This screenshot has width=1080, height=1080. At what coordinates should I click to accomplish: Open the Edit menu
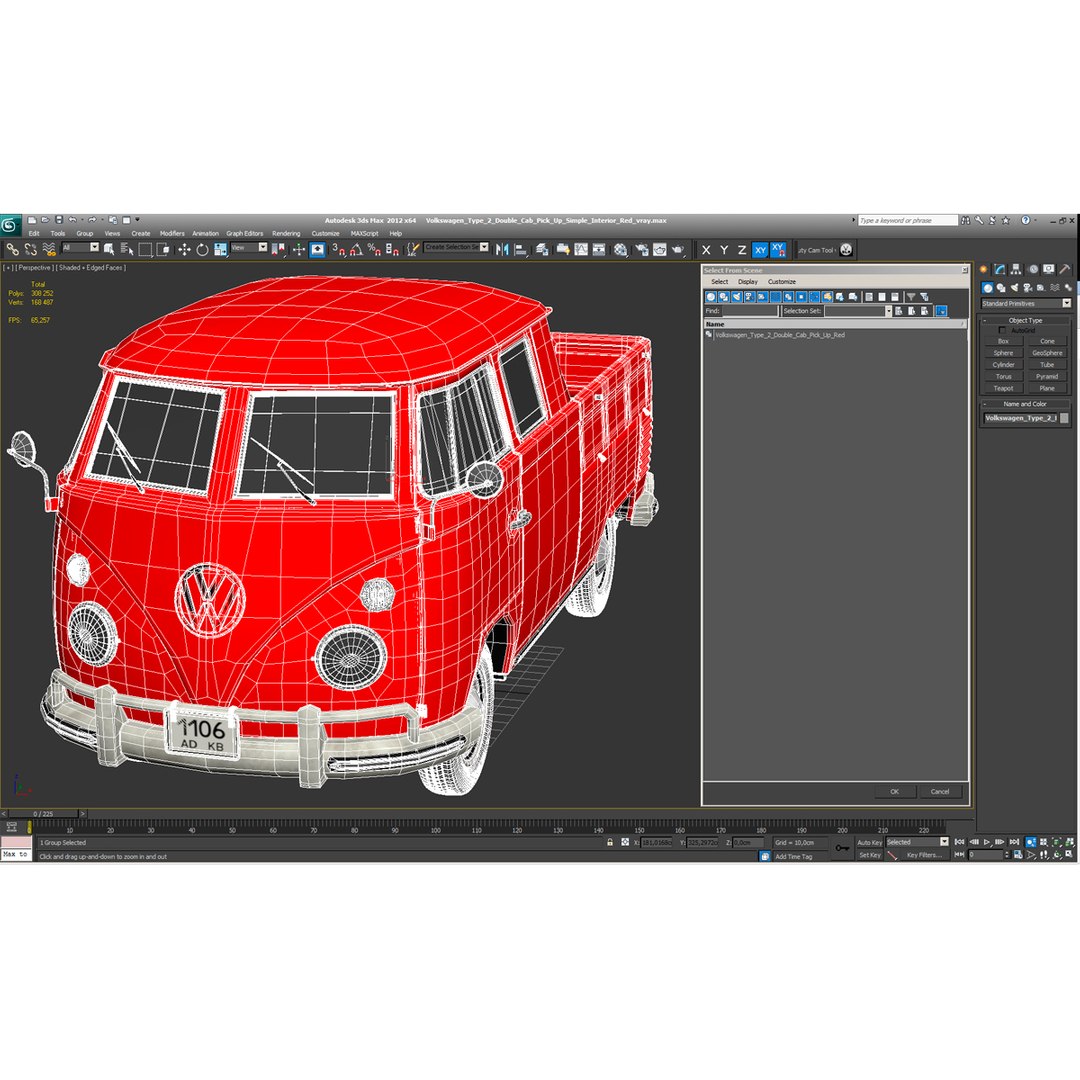pyautogui.click(x=34, y=233)
